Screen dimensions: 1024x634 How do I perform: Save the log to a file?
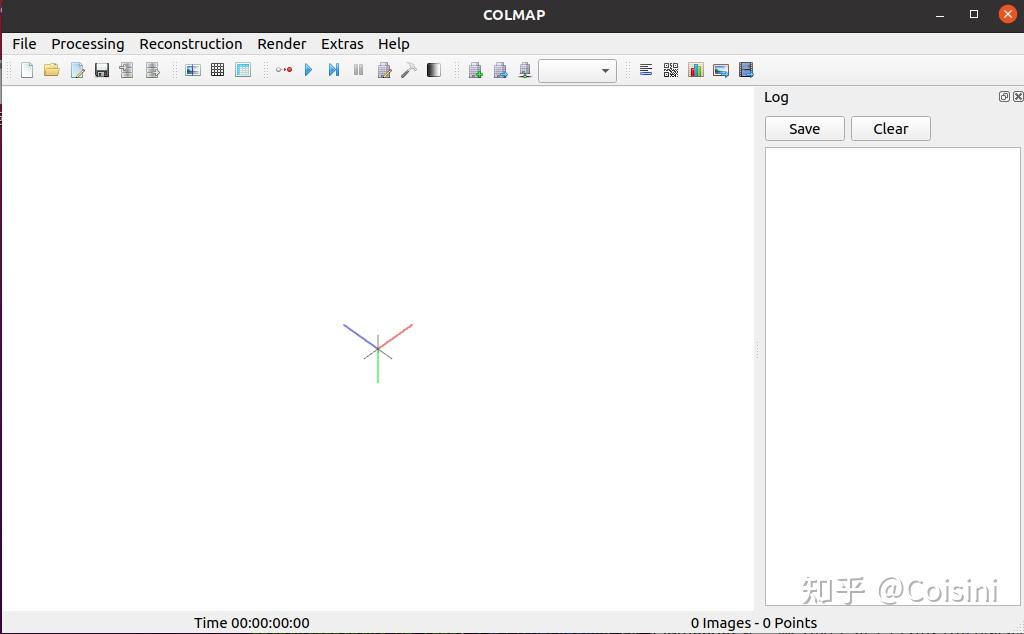[x=804, y=128]
